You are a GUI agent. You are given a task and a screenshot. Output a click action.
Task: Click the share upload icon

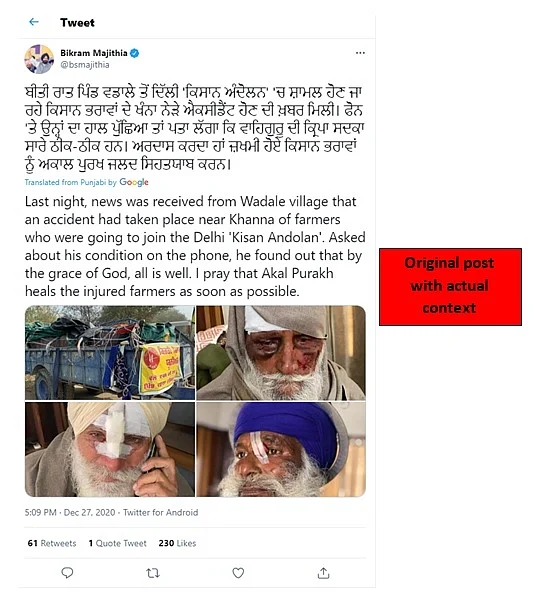(x=323, y=573)
